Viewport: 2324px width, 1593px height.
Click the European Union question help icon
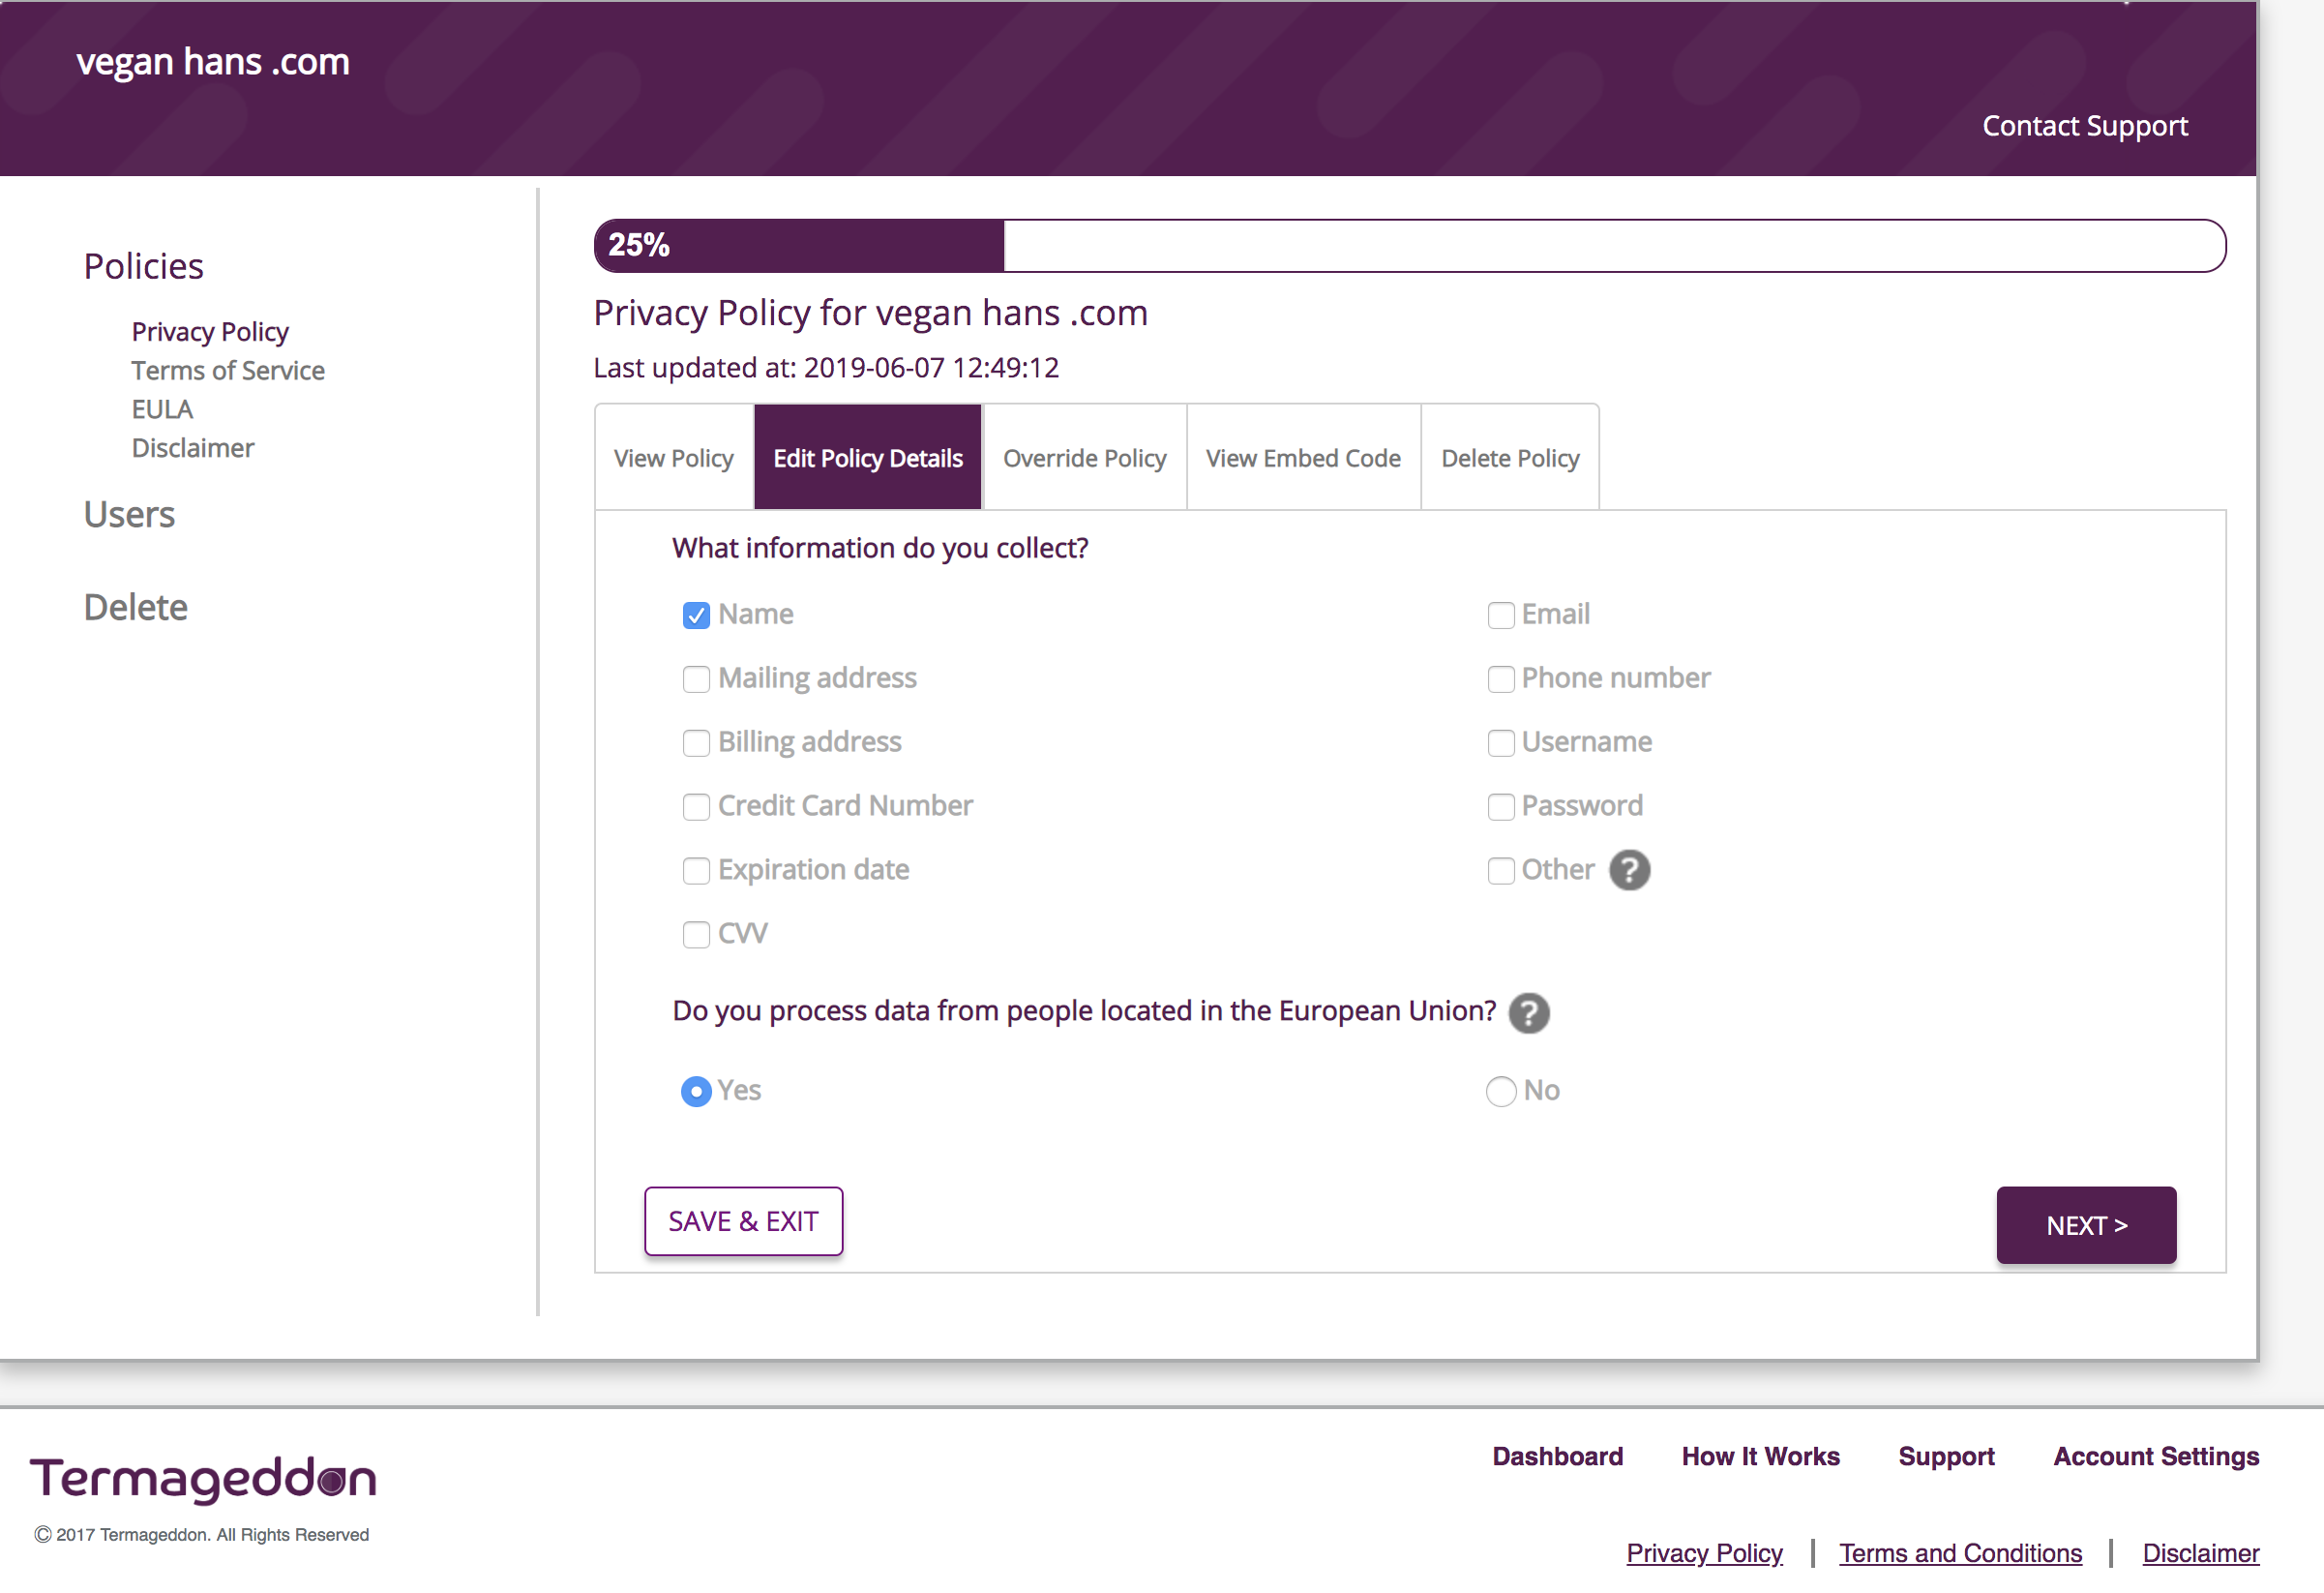pyautogui.click(x=1528, y=1012)
